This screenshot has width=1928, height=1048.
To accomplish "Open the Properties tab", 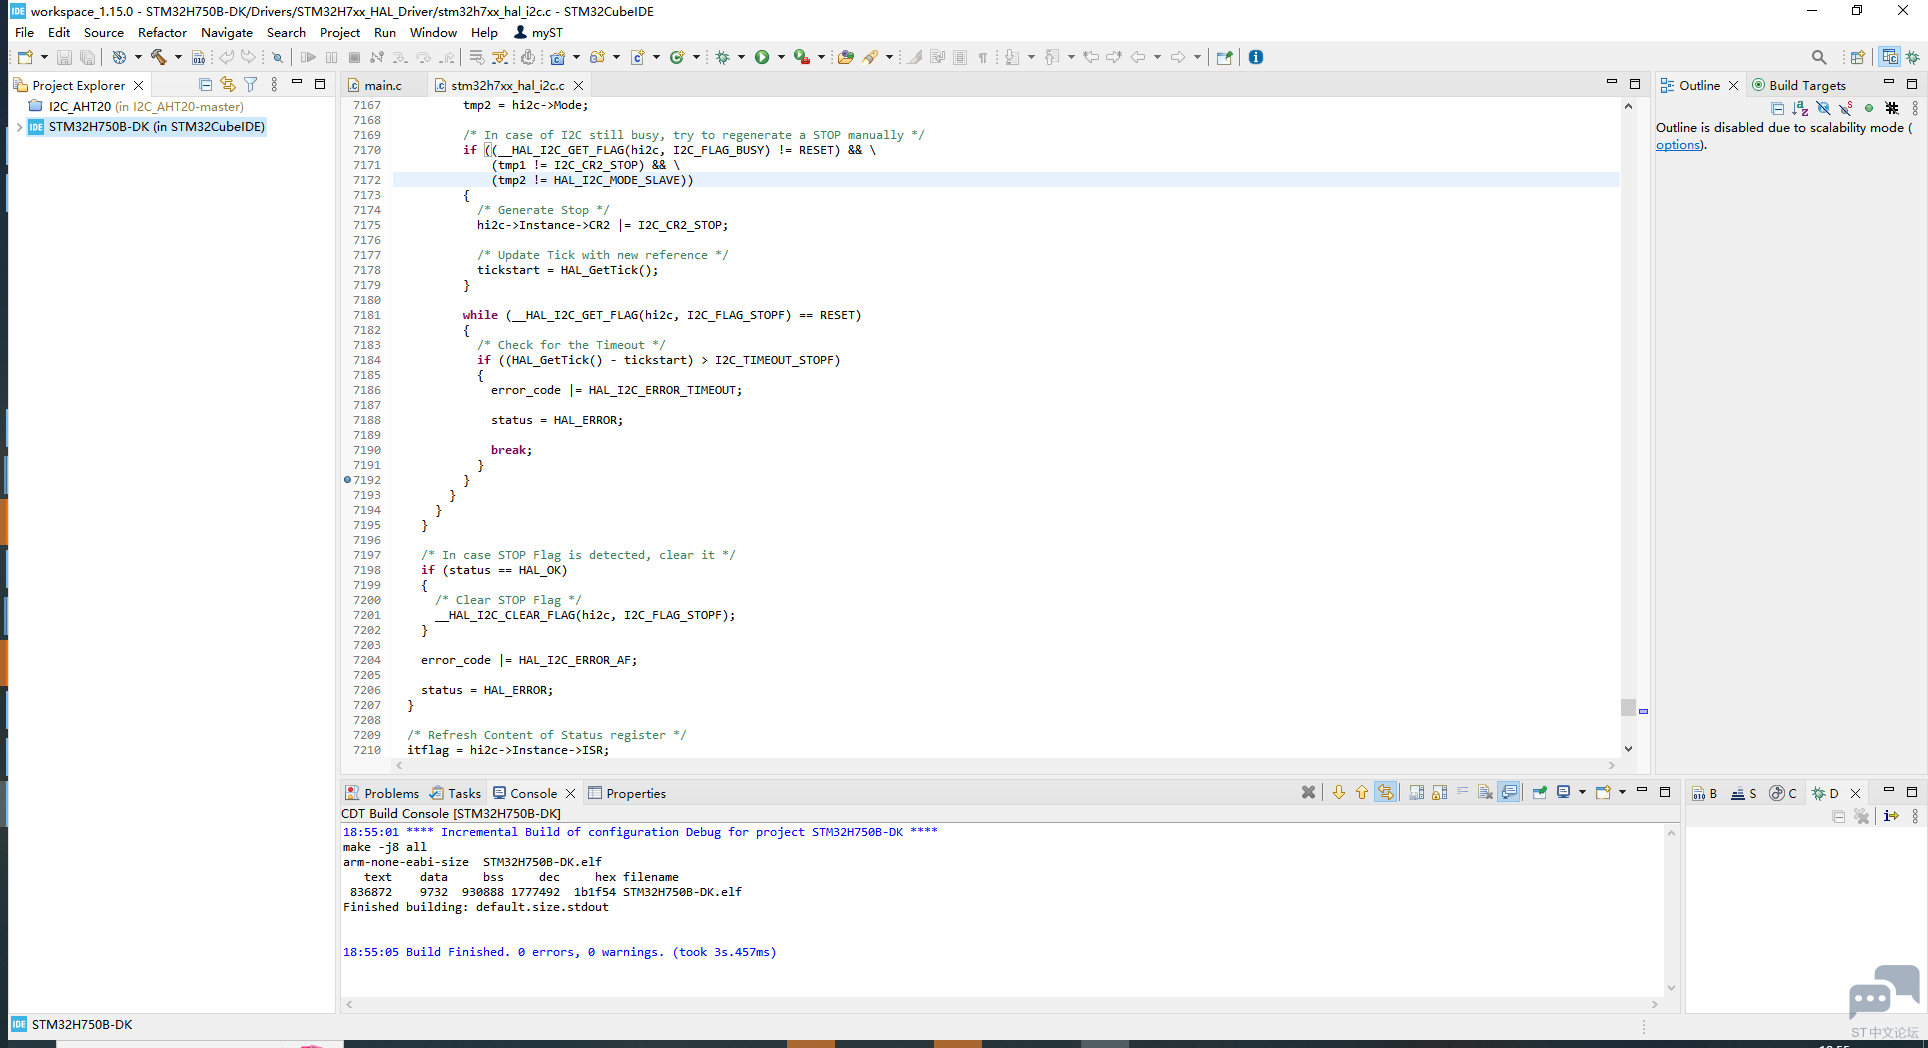I will 627,793.
